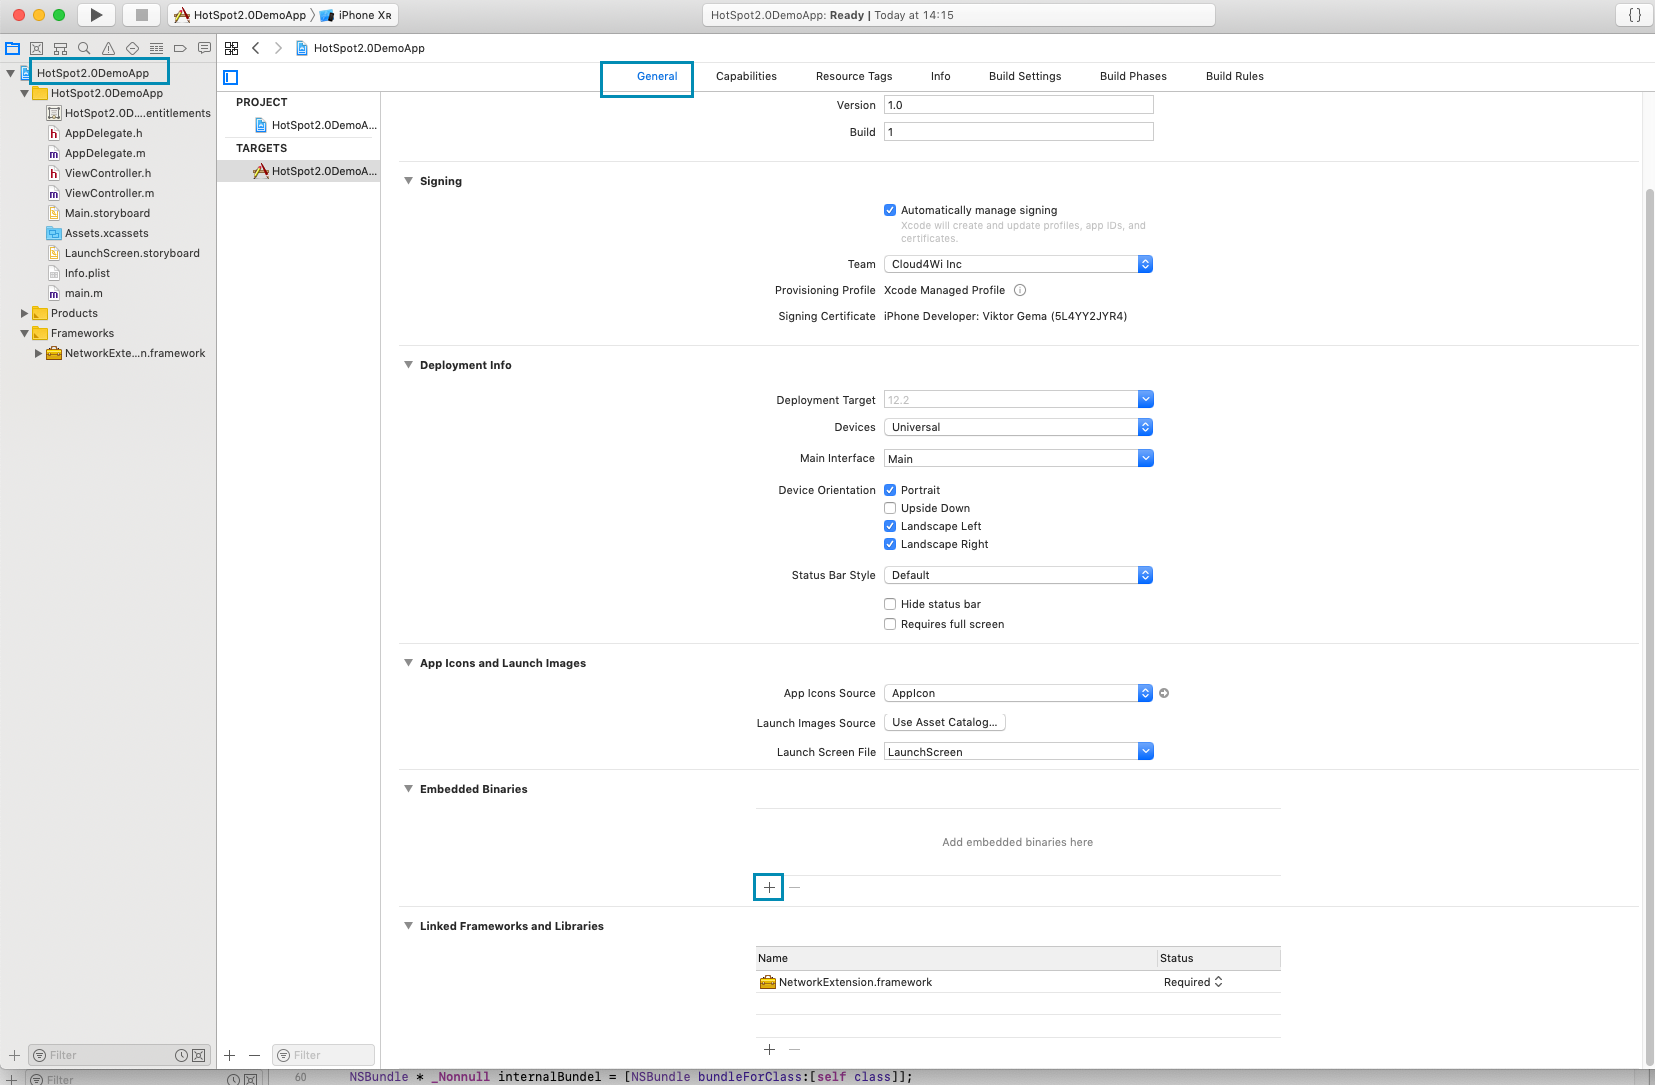Collapse the Signing section

tap(408, 181)
